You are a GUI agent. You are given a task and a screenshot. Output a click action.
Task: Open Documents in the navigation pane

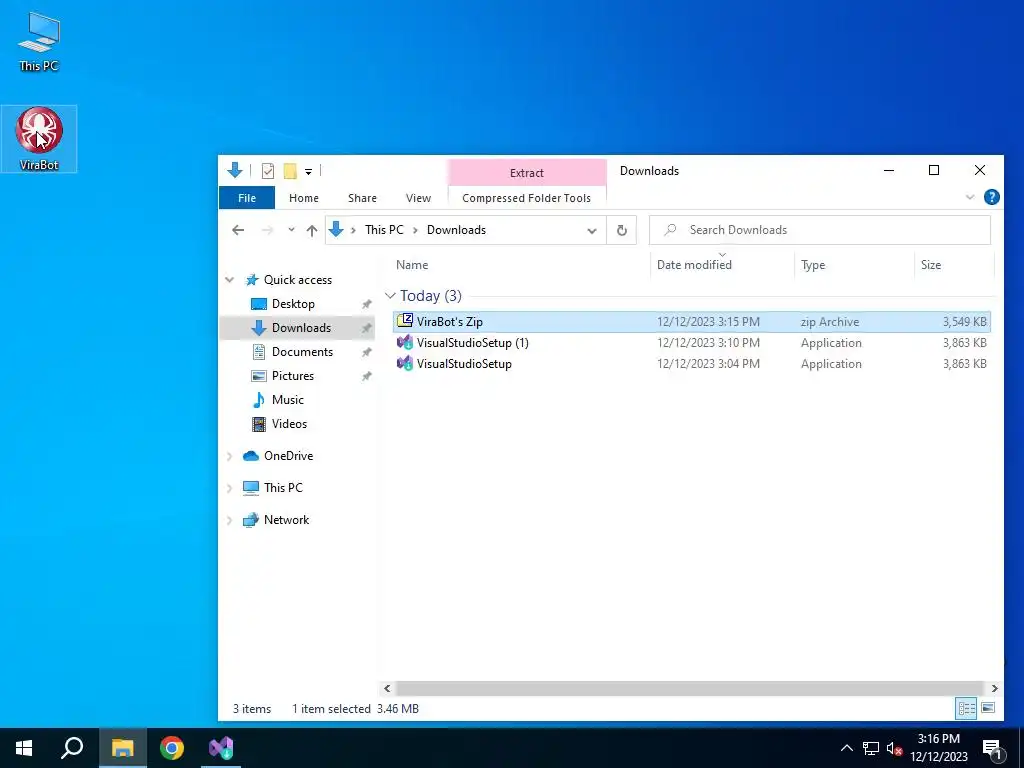302,352
